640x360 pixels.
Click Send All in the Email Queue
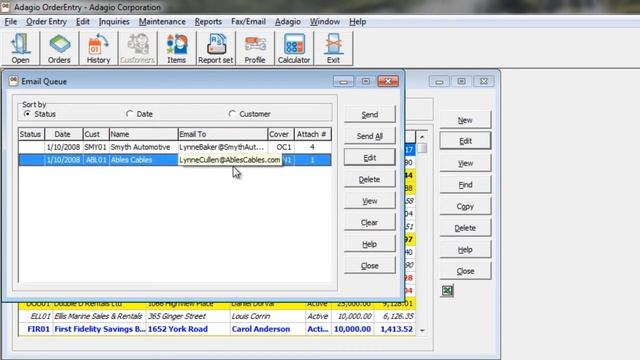[x=370, y=136]
